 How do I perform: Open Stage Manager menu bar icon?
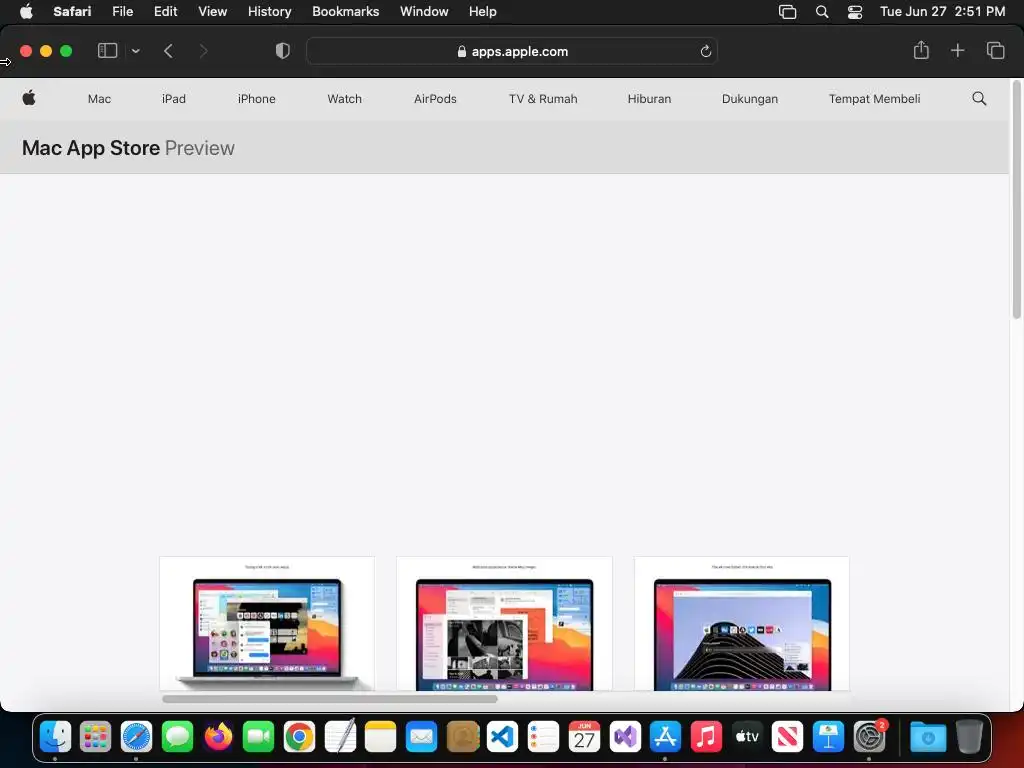point(788,12)
